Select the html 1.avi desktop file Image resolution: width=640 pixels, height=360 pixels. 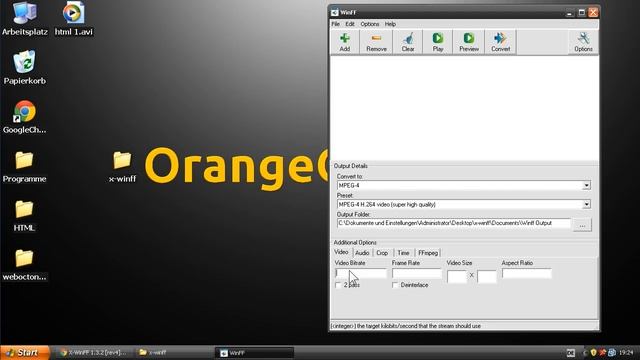[73, 19]
